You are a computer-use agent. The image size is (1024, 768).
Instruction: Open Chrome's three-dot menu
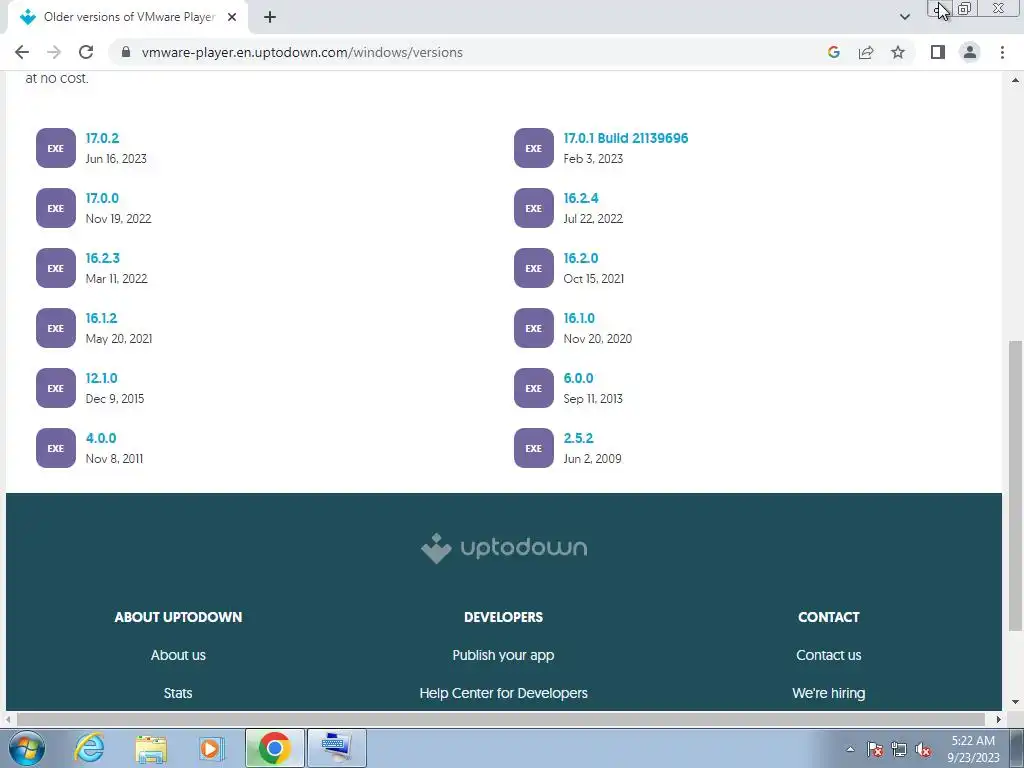1002,52
